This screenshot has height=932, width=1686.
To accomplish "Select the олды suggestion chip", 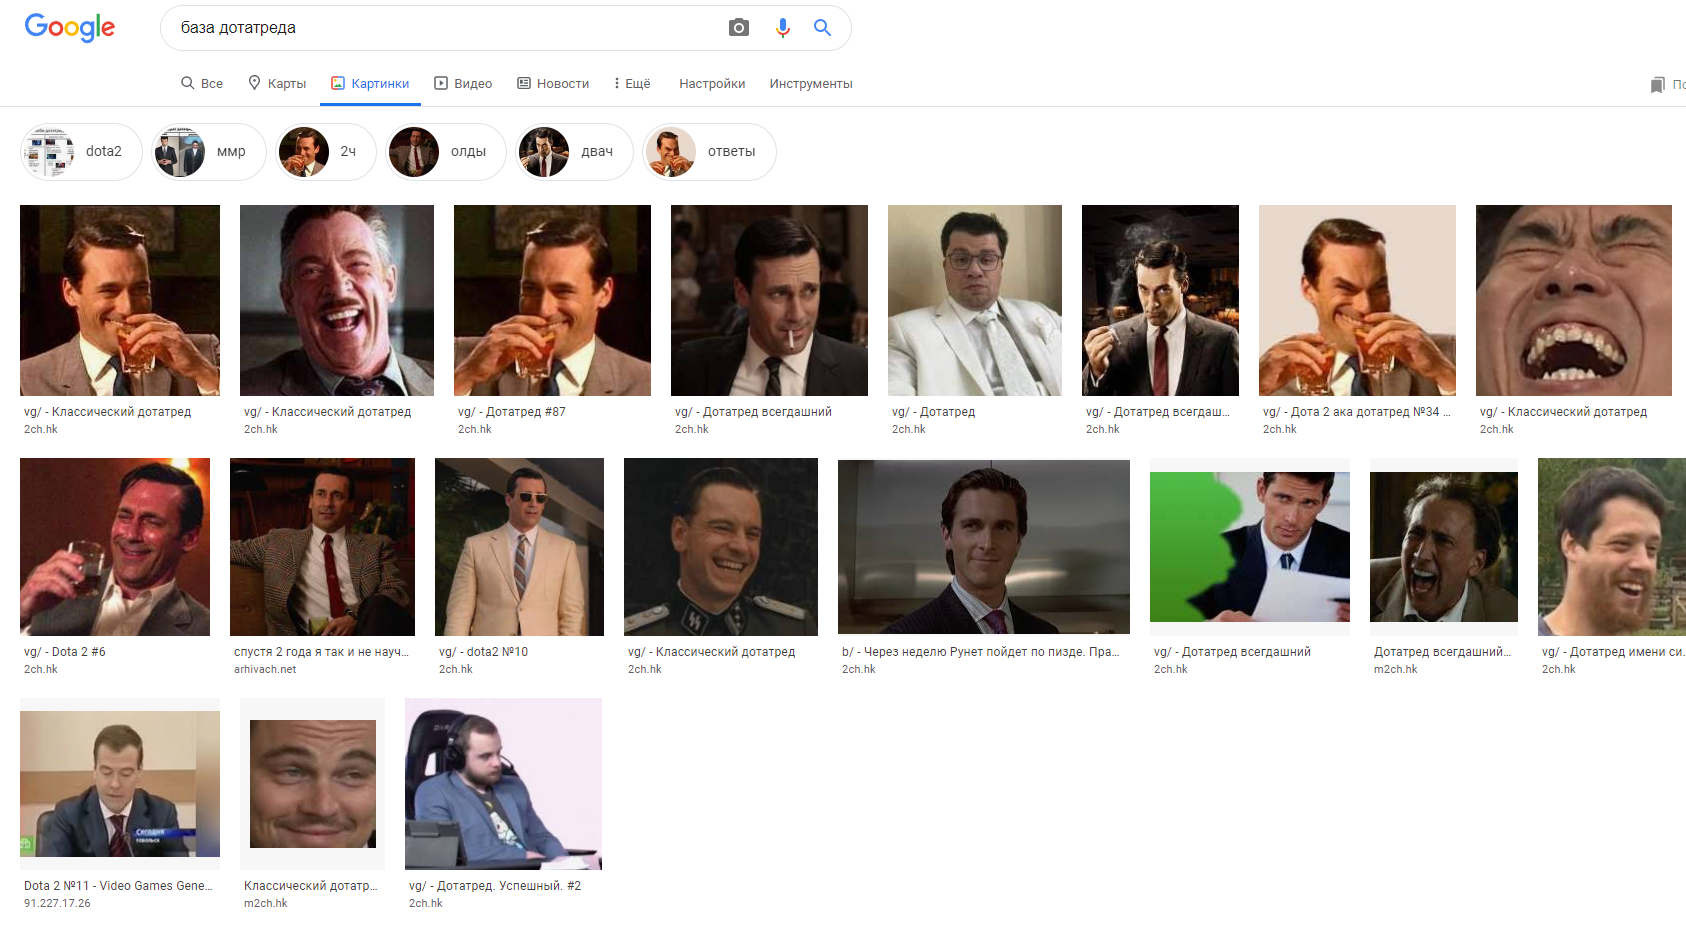I will pyautogui.click(x=446, y=152).
